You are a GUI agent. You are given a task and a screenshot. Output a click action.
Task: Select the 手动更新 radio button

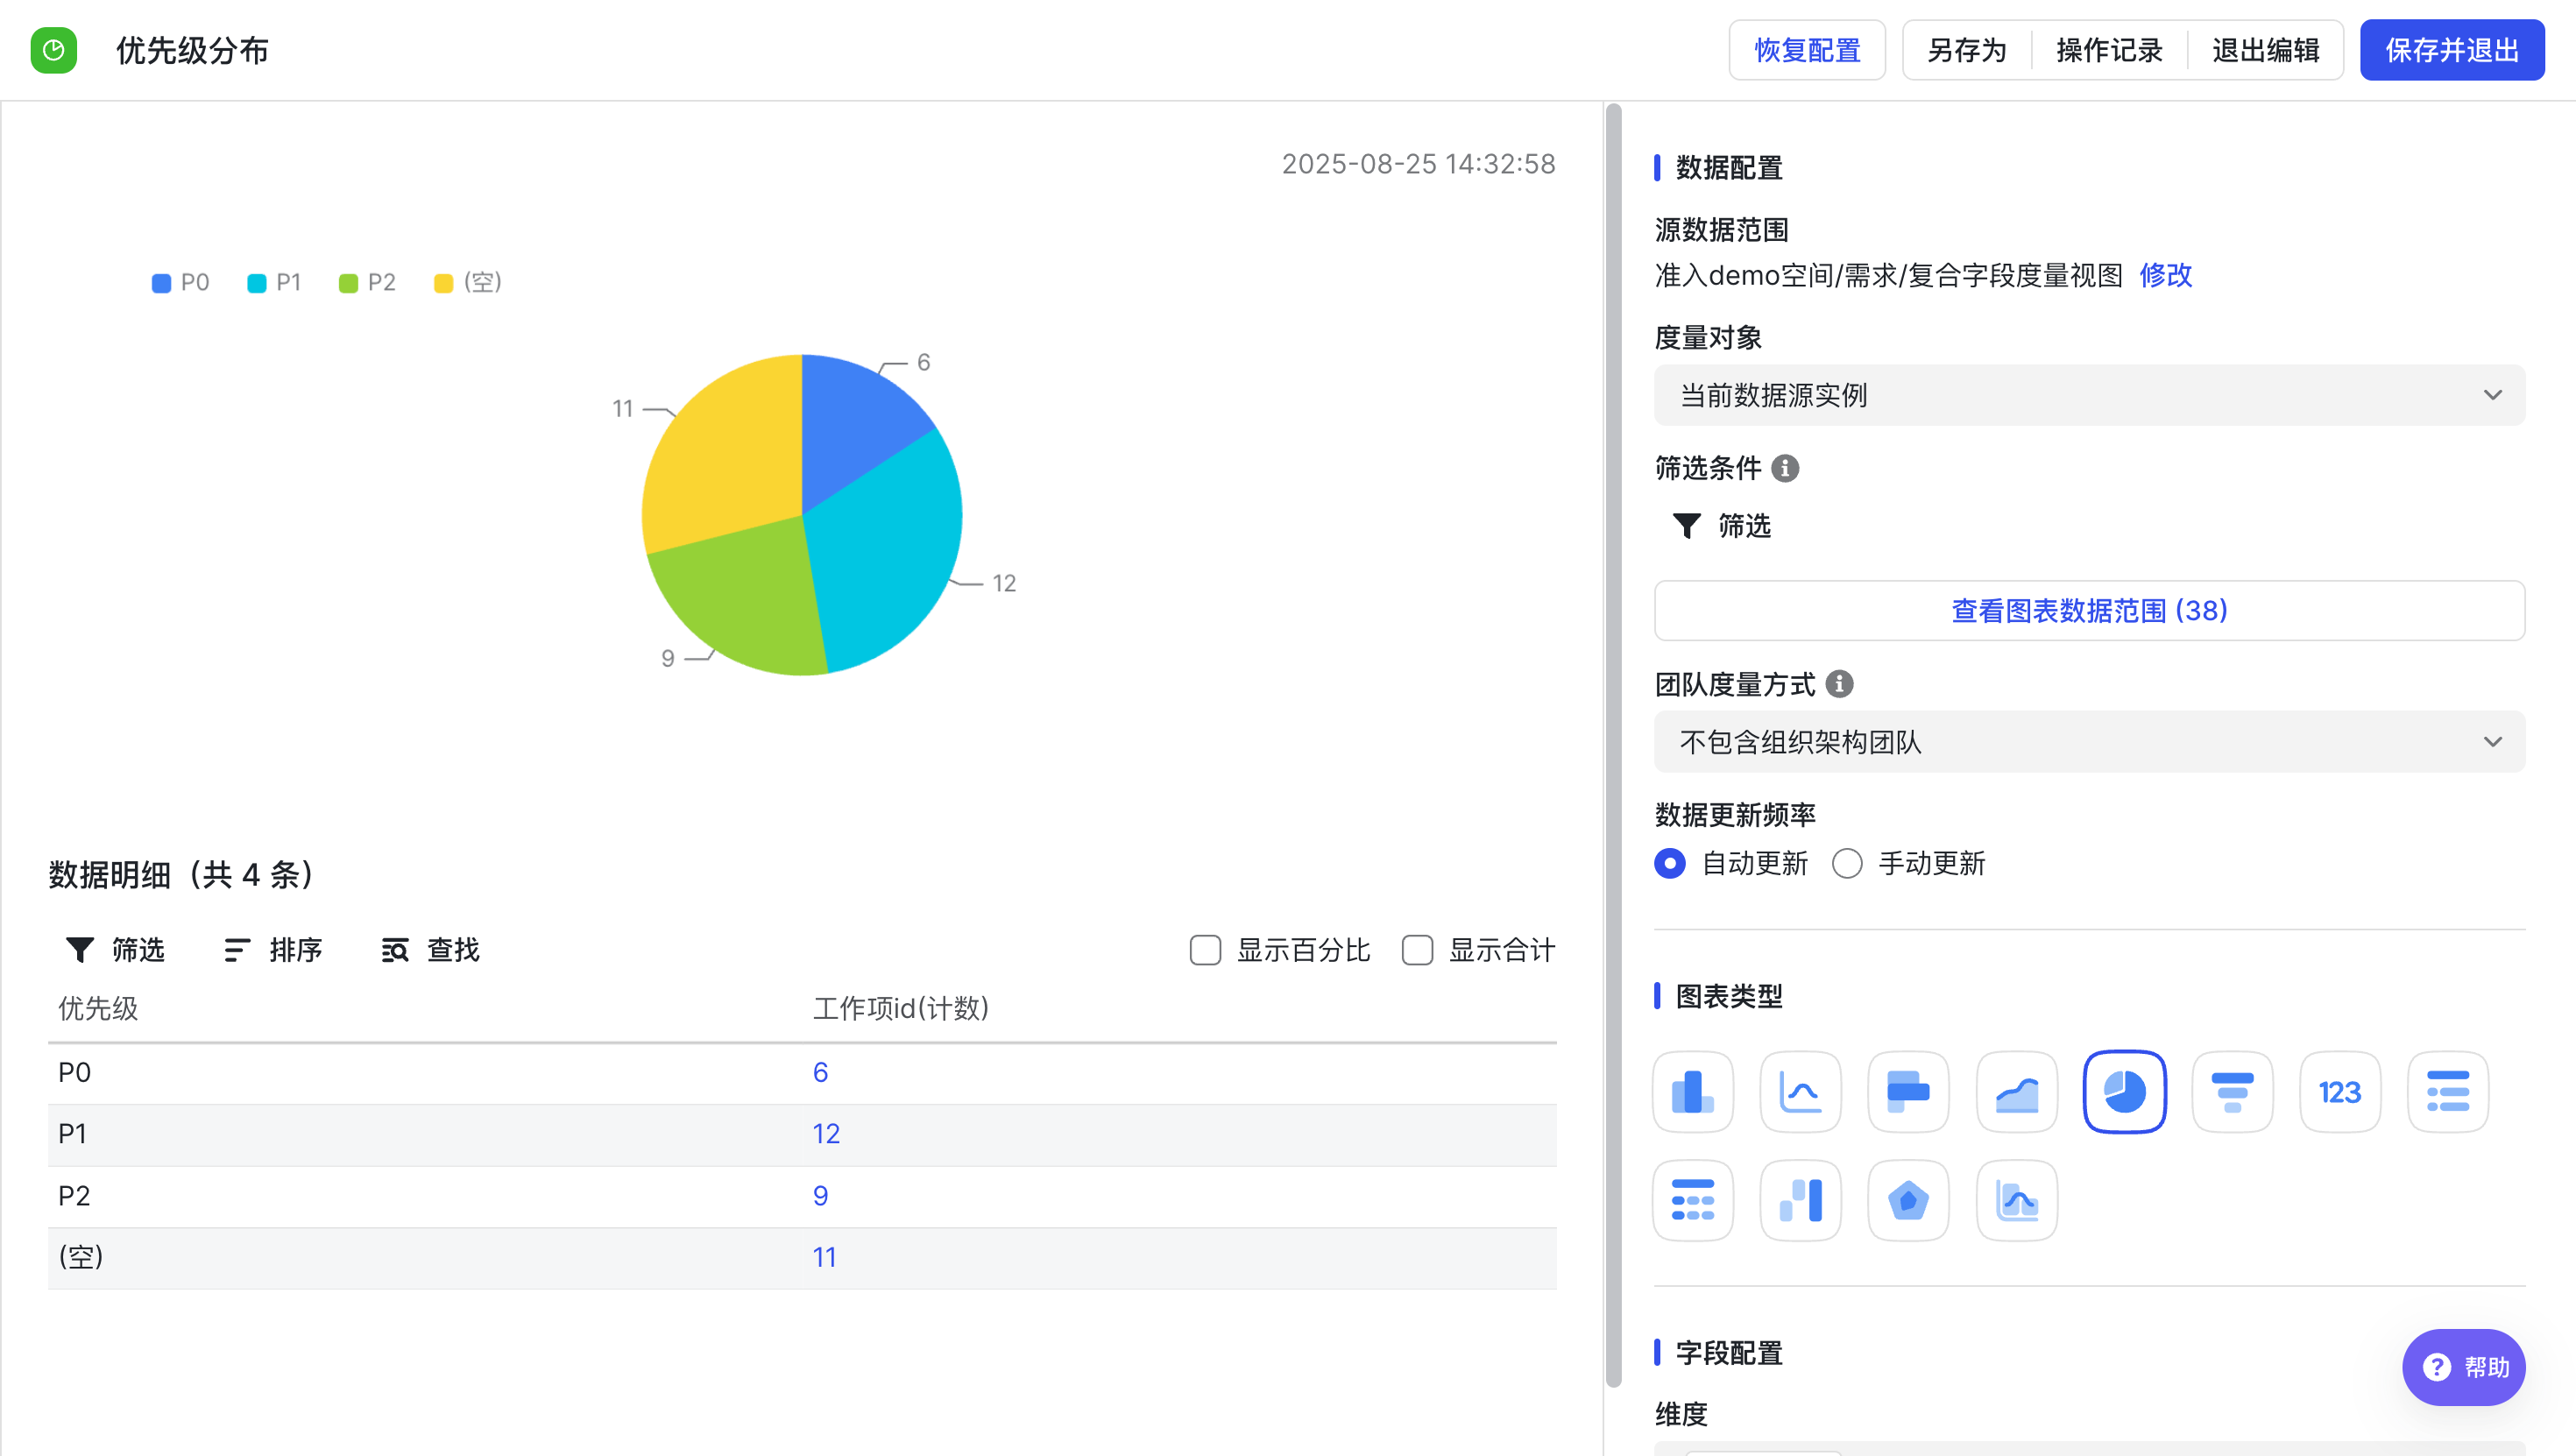(1847, 863)
